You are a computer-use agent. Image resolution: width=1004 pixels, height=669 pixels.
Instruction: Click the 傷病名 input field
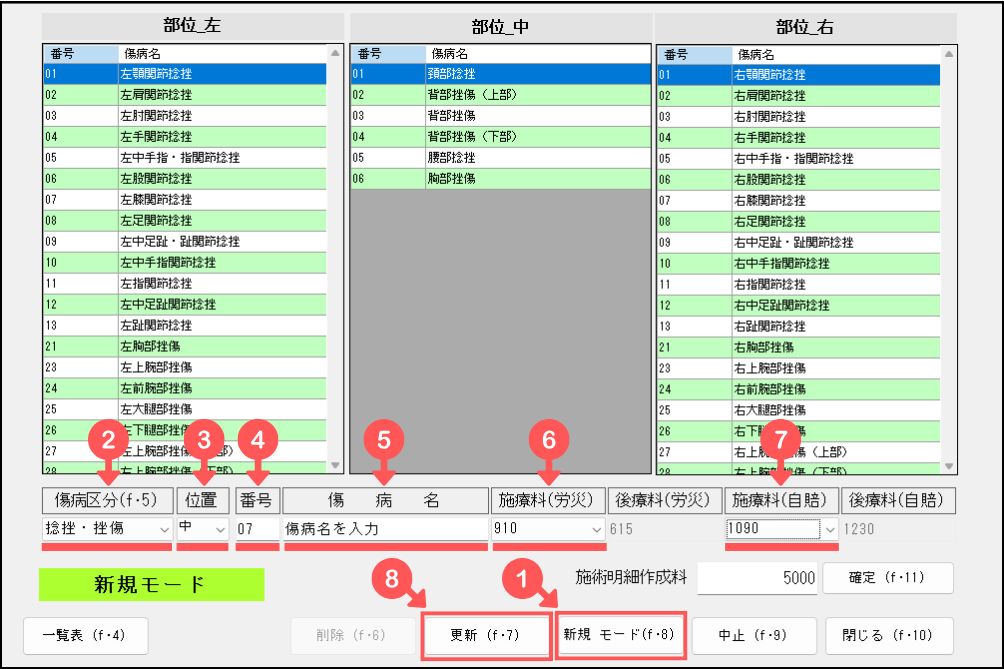(x=383, y=528)
